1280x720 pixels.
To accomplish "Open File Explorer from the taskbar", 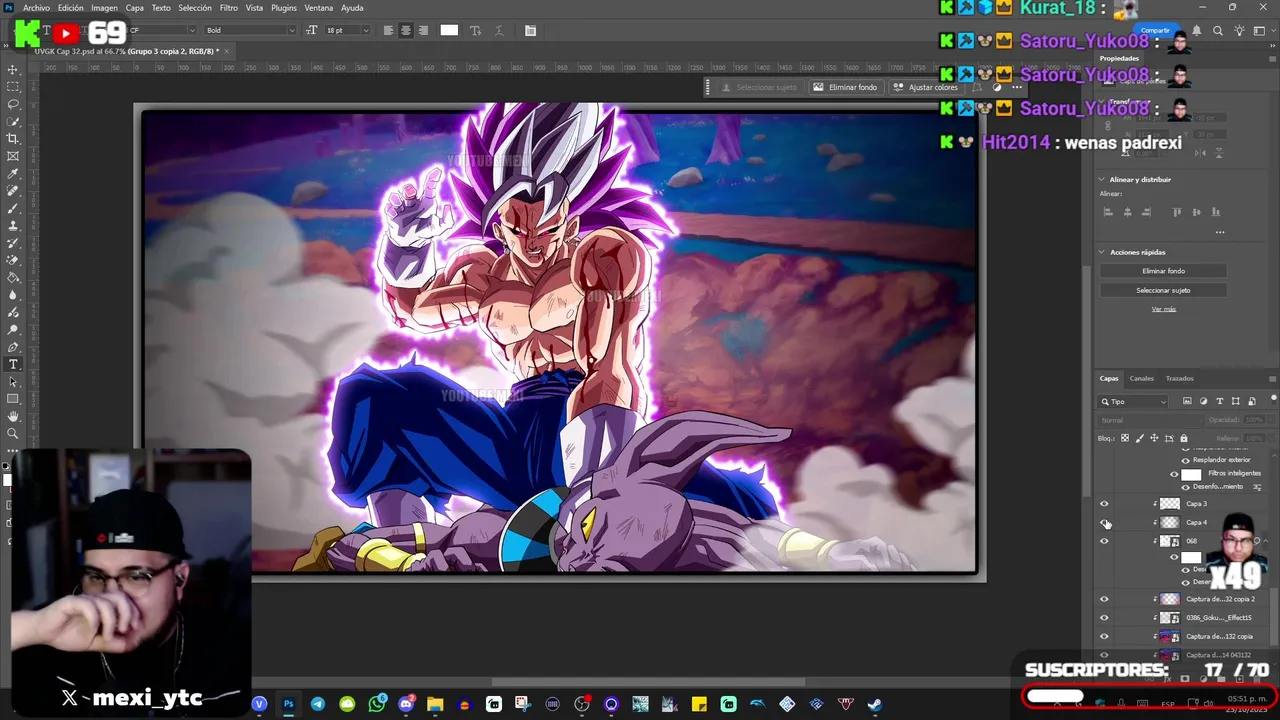I will pyautogui.click(x=435, y=704).
